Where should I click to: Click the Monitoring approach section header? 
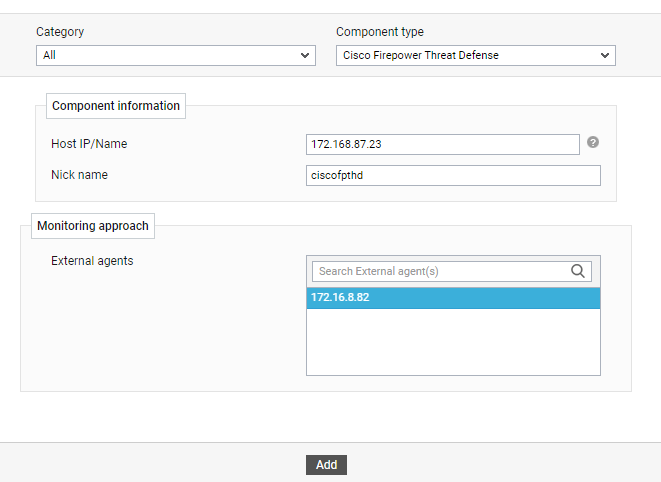(93, 226)
